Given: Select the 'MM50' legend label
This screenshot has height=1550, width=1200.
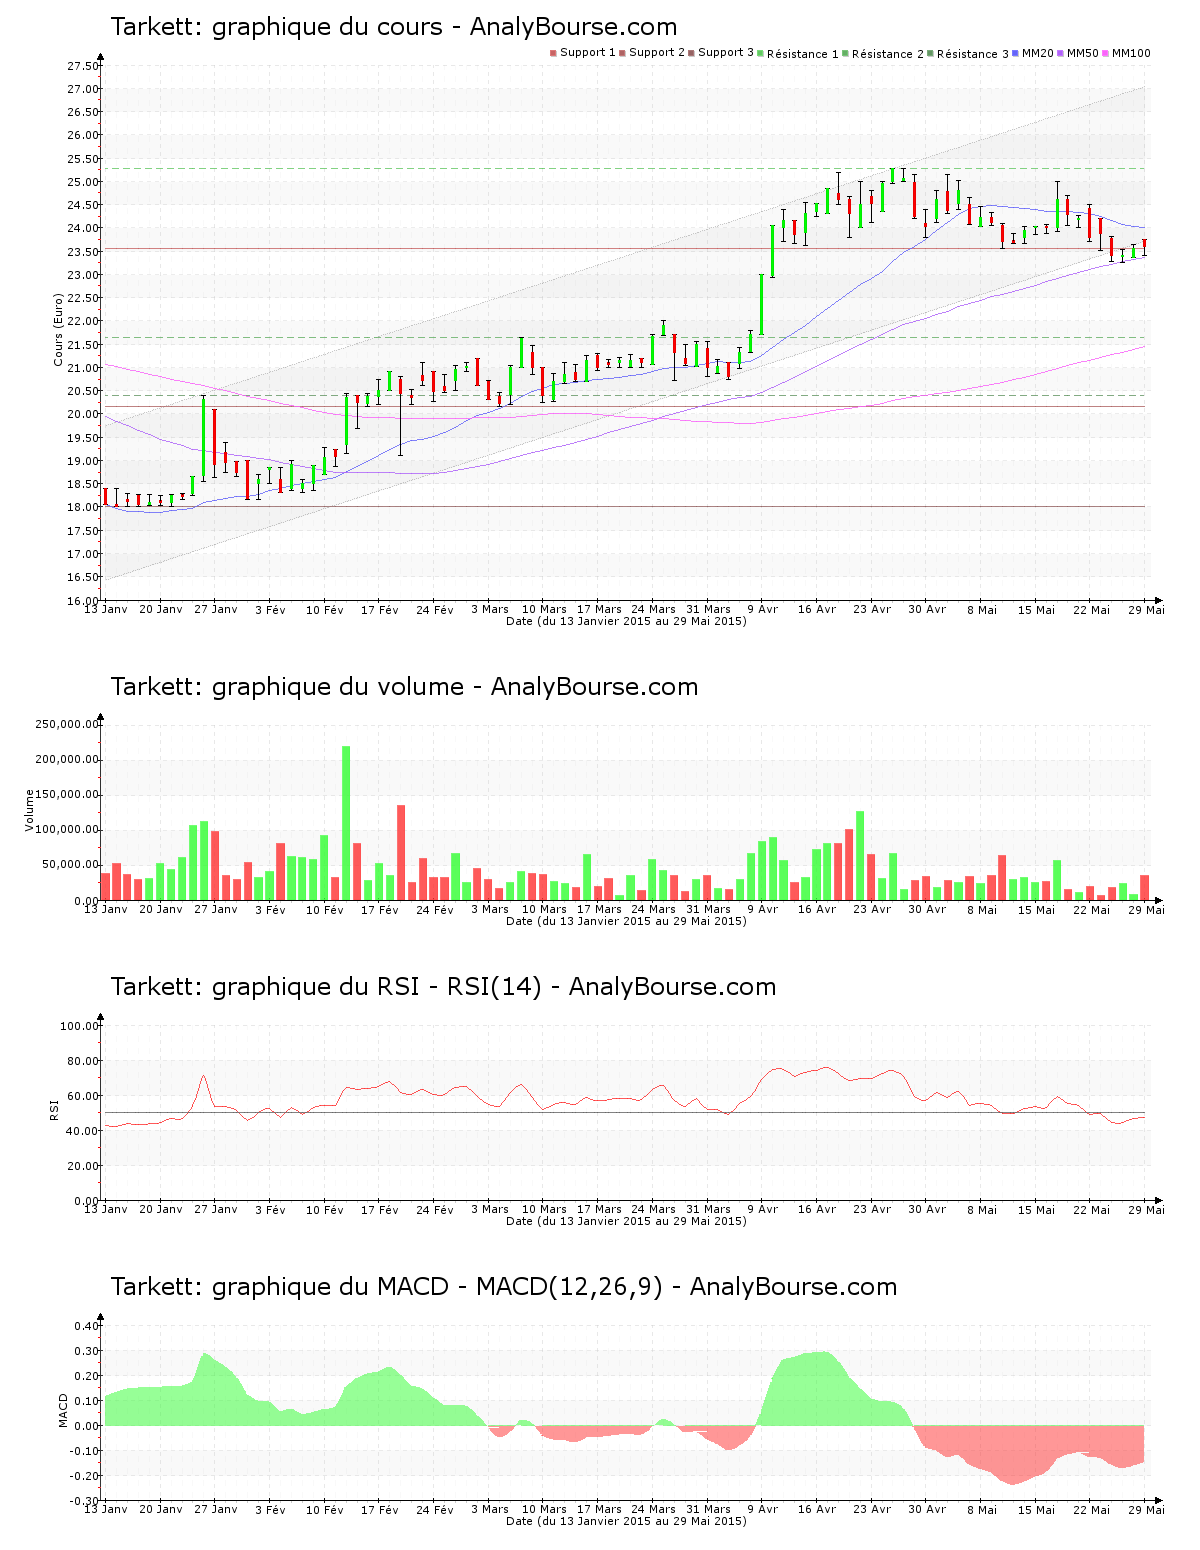Looking at the screenshot, I should (x=1083, y=53).
